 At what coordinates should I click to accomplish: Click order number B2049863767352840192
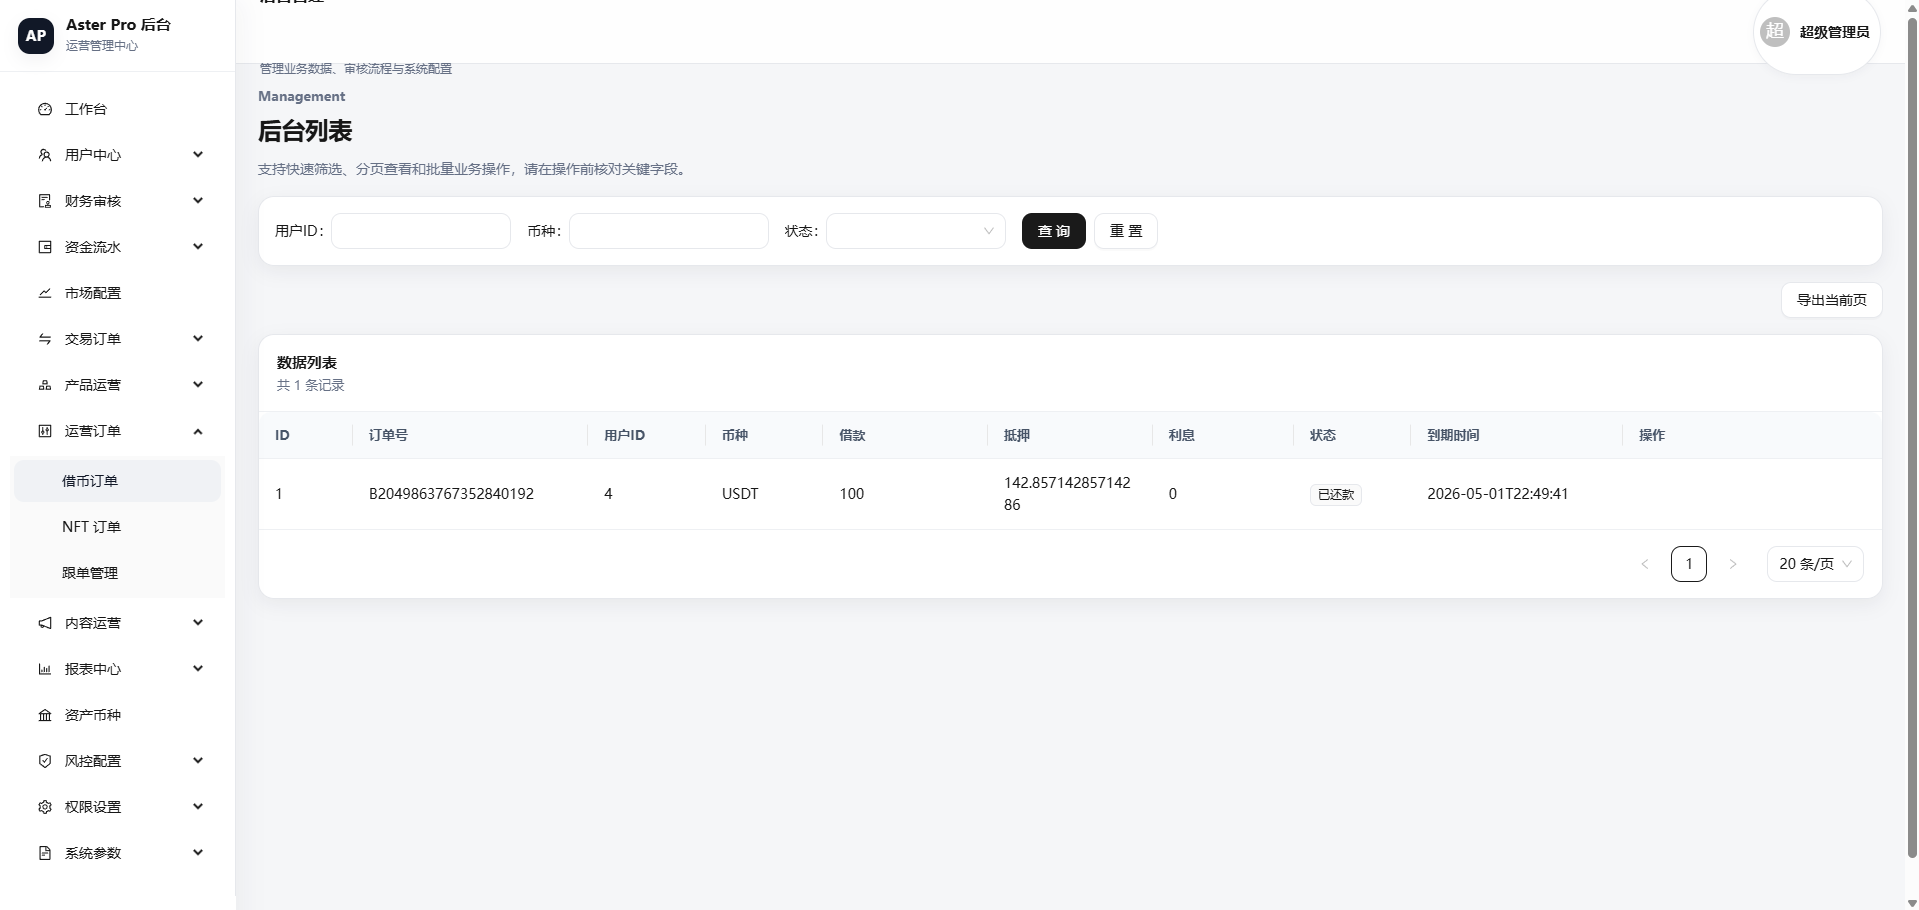click(451, 494)
